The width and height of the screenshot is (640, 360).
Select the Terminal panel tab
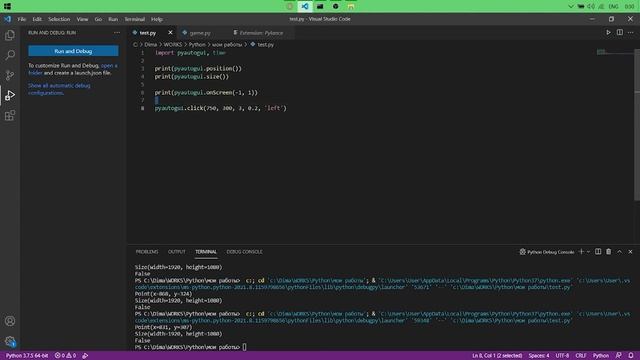[x=206, y=252]
